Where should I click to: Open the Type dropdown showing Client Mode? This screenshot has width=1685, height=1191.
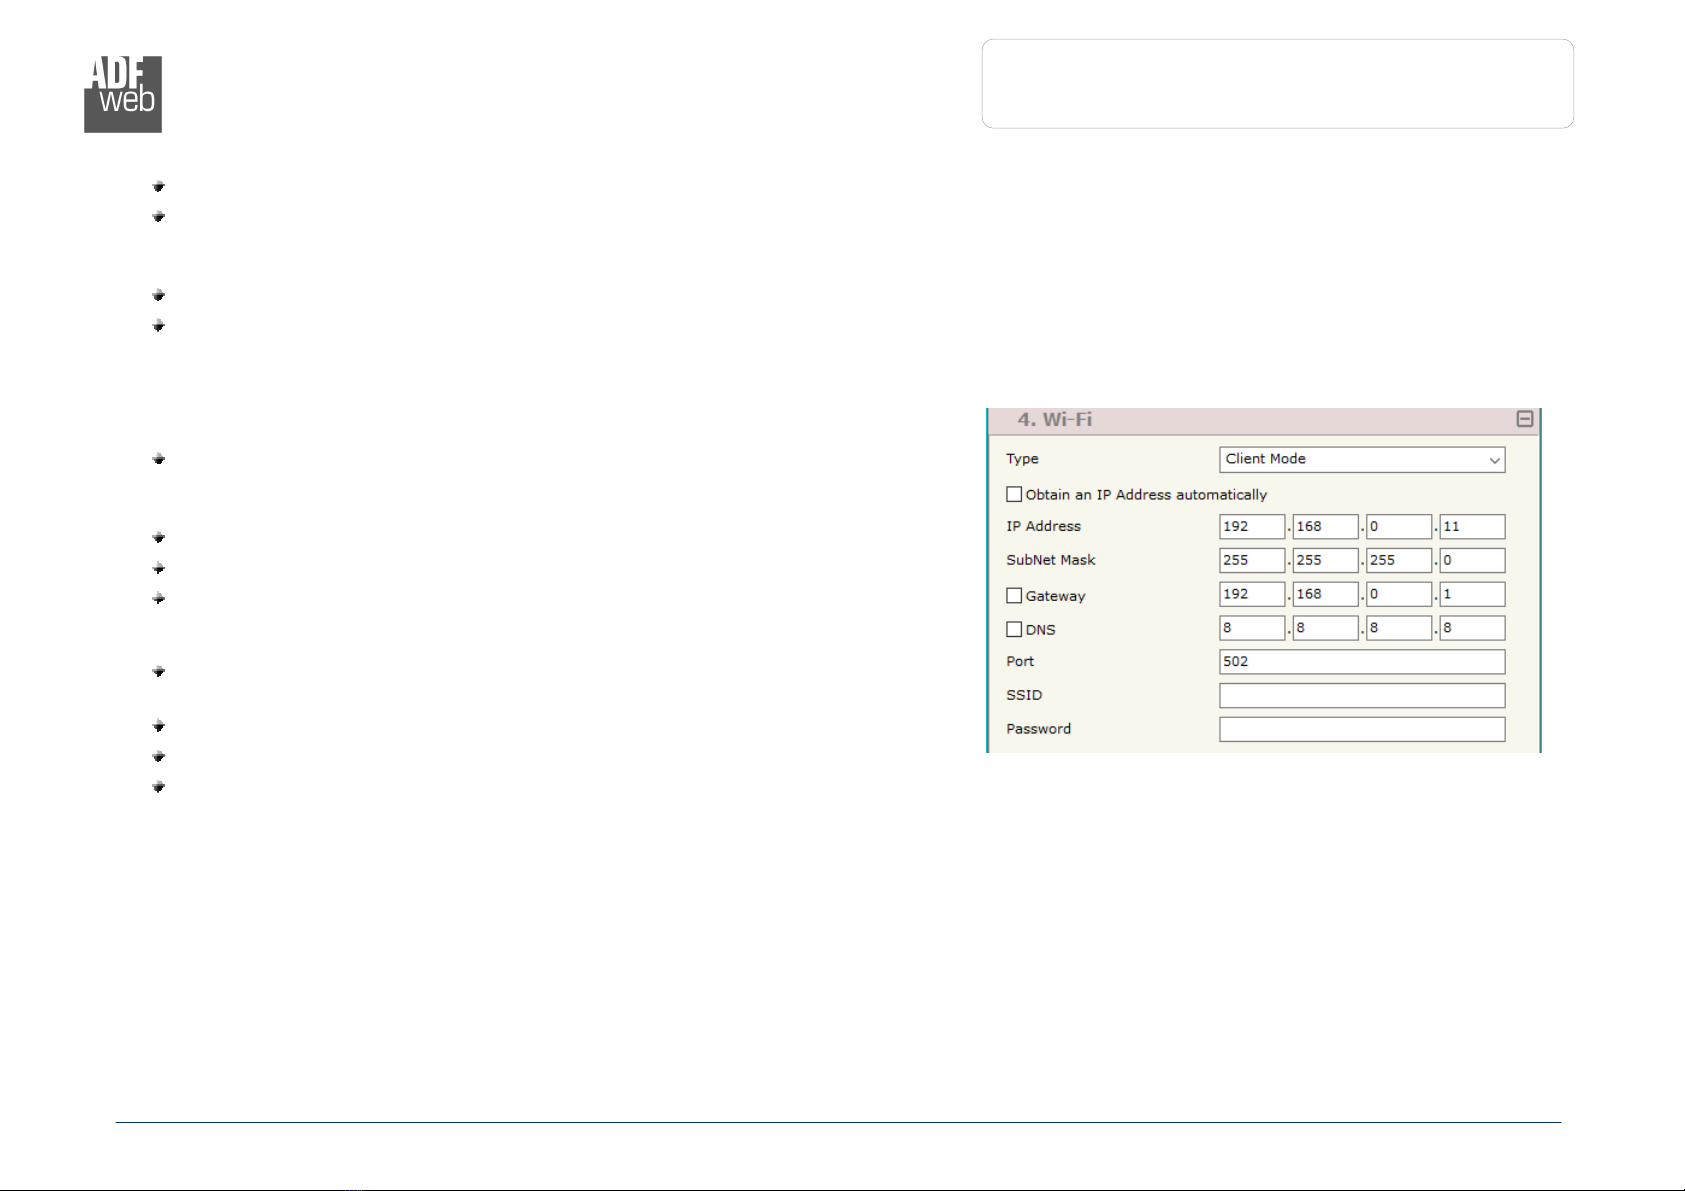(1362, 459)
